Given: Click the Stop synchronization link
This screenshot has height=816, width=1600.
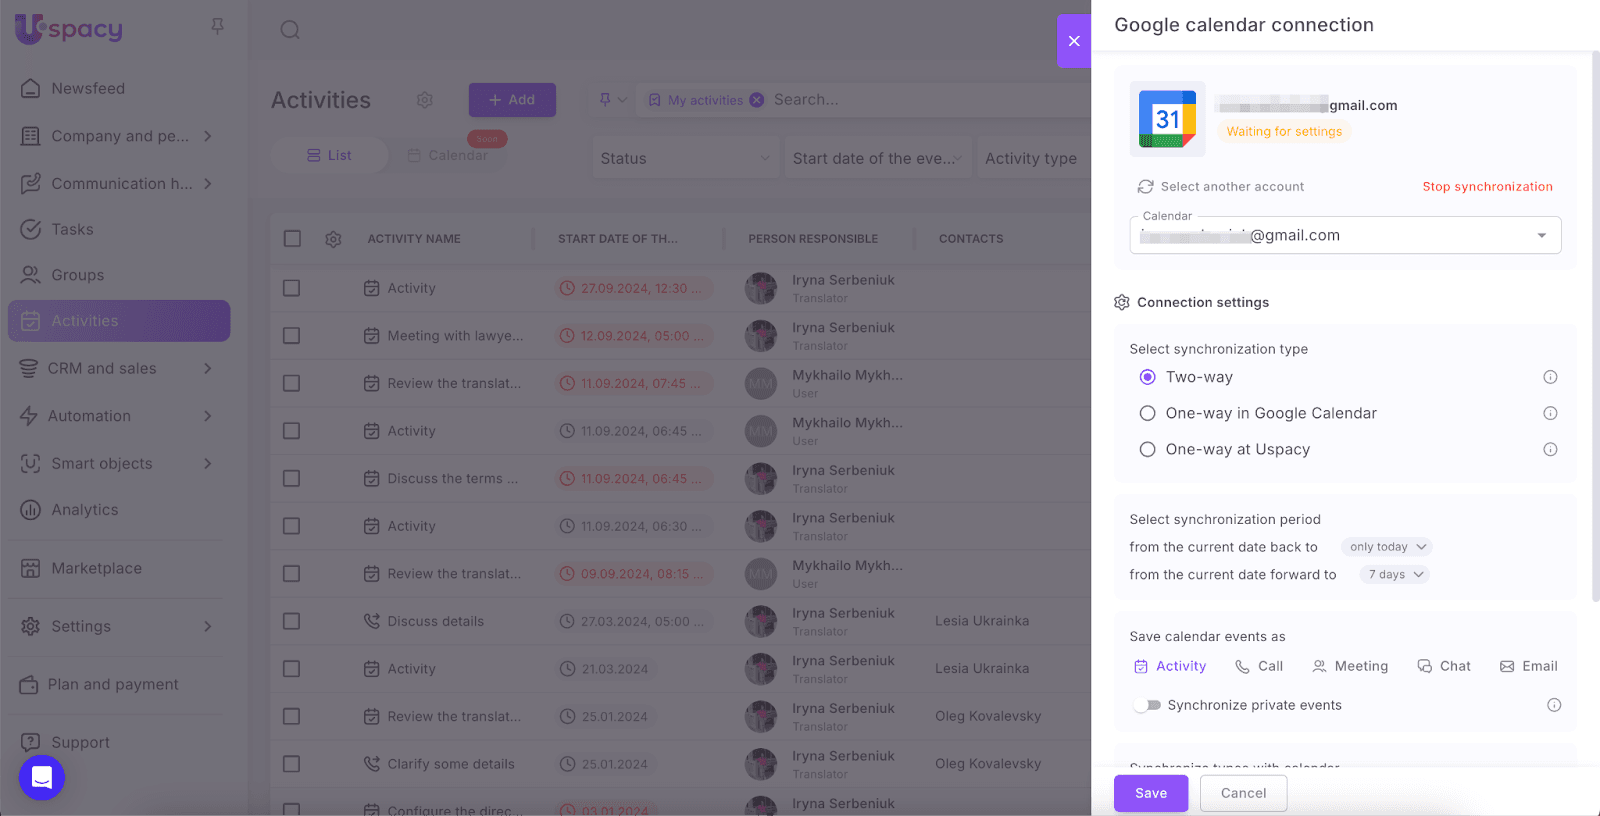Looking at the screenshot, I should pos(1487,187).
